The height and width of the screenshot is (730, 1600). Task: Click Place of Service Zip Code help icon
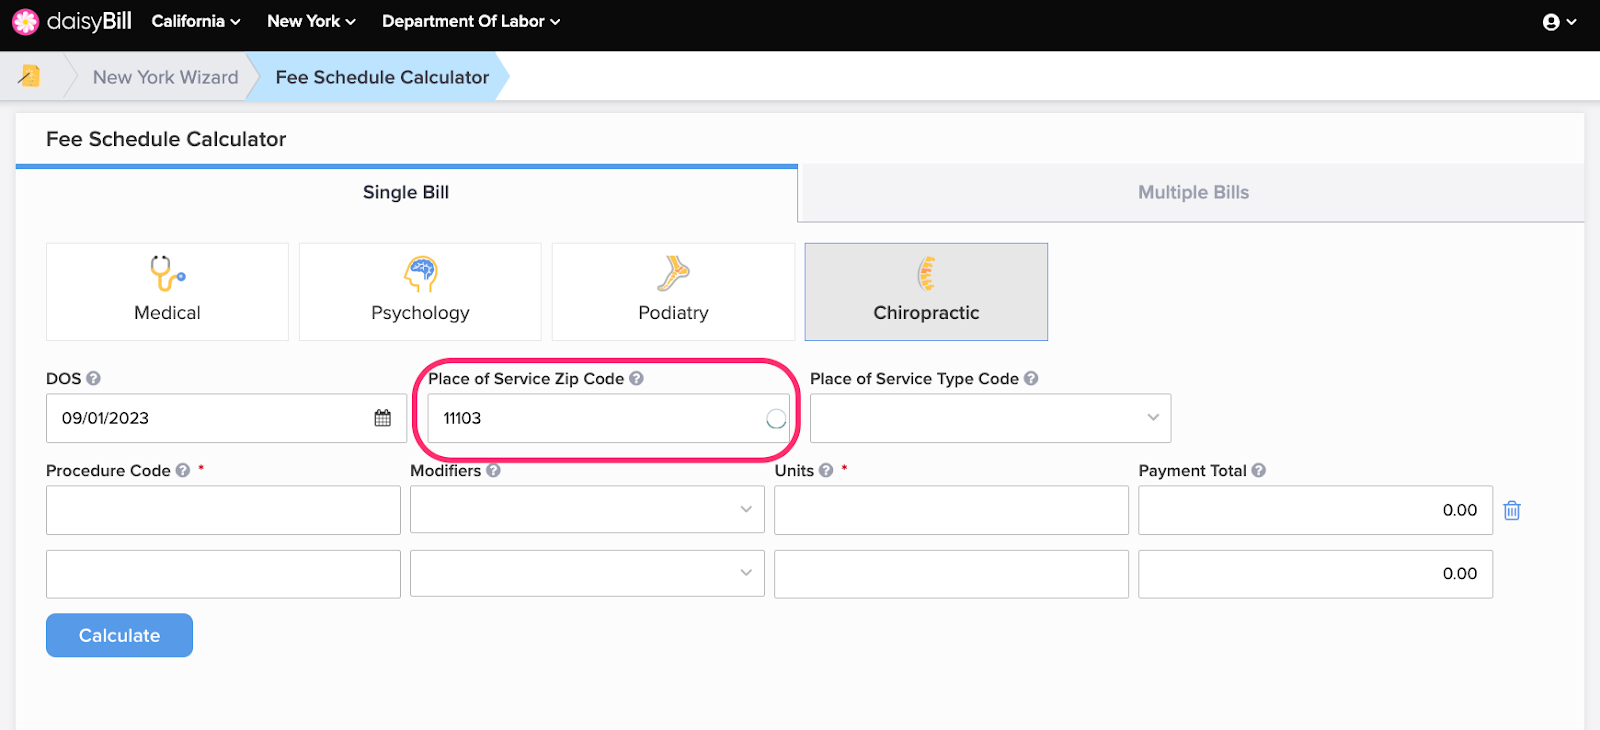636,378
